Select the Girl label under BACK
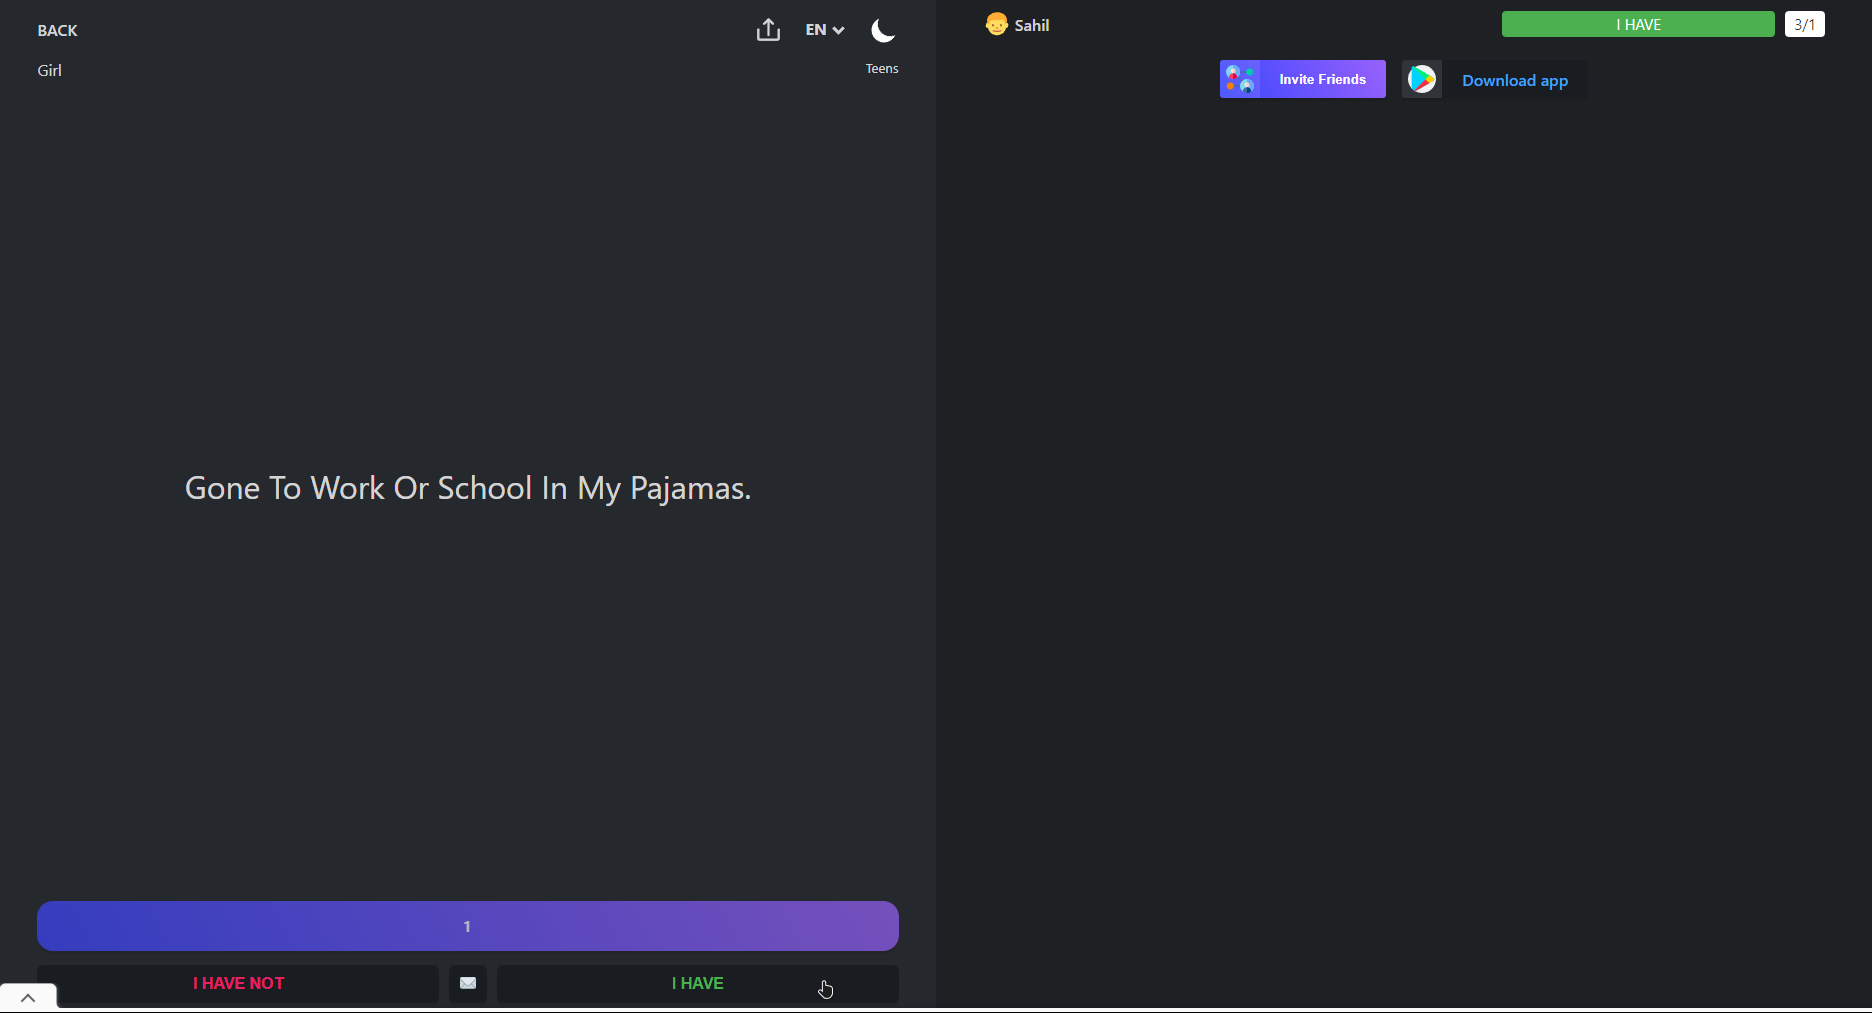This screenshot has width=1872, height=1013. [x=49, y=70]
